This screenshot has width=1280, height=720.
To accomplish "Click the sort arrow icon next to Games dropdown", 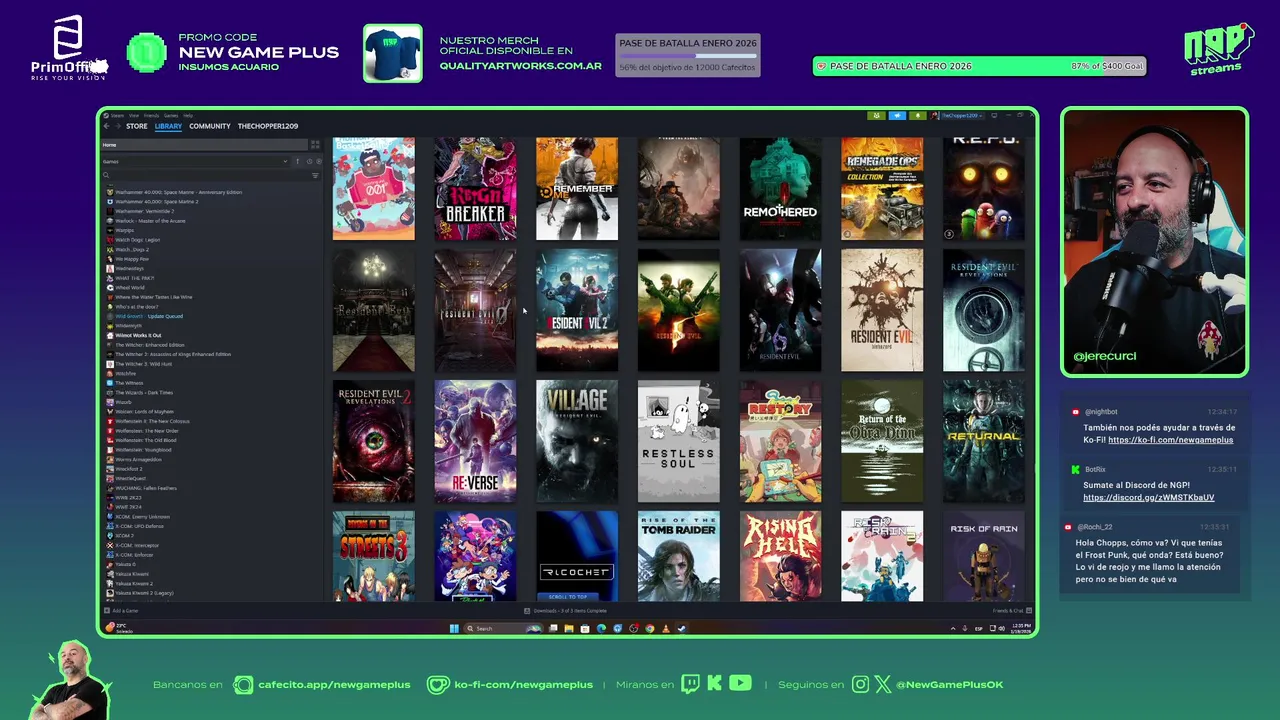I will pyautogui.click(x=297, y=161).
